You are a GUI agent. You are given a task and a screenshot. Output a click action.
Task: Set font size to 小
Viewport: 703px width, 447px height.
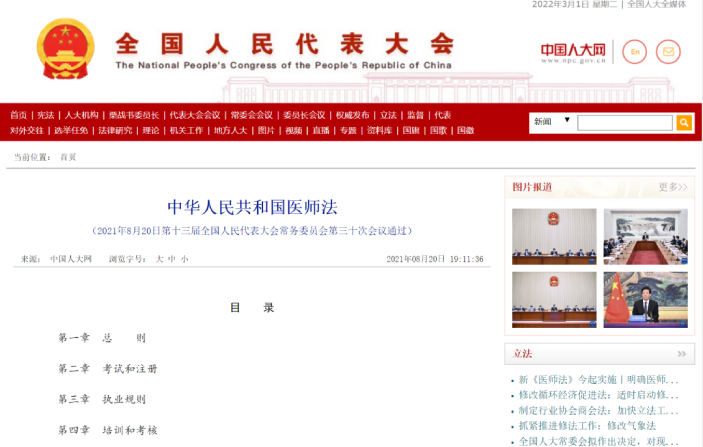[x=184, y=259]
